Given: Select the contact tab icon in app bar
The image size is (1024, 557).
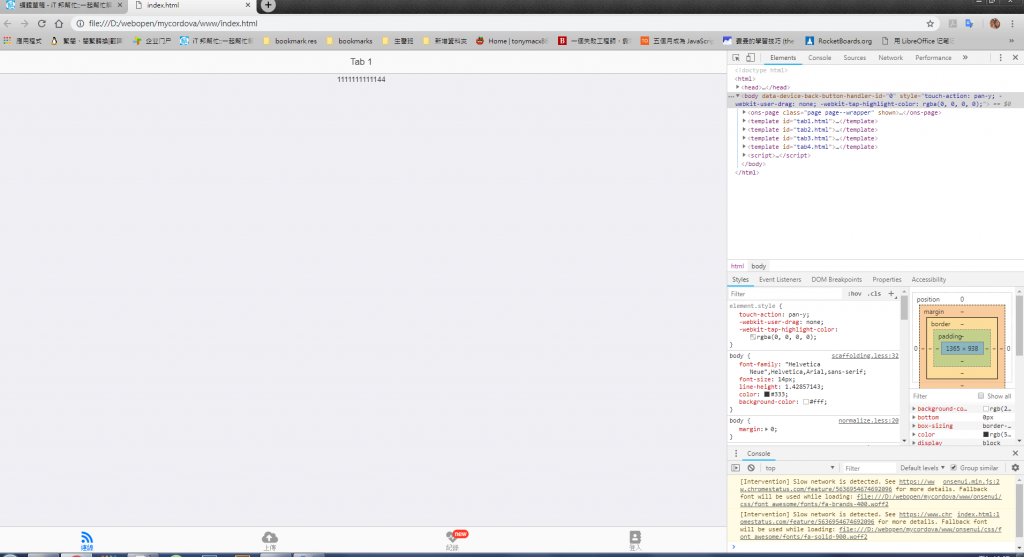Looking at the screenshot, I should point(635,537).
